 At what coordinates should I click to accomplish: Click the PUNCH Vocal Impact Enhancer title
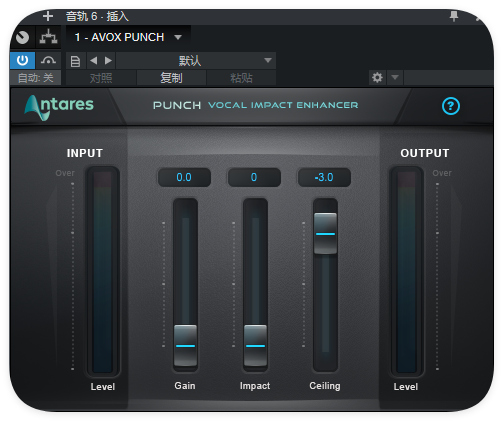pos(255,105)
